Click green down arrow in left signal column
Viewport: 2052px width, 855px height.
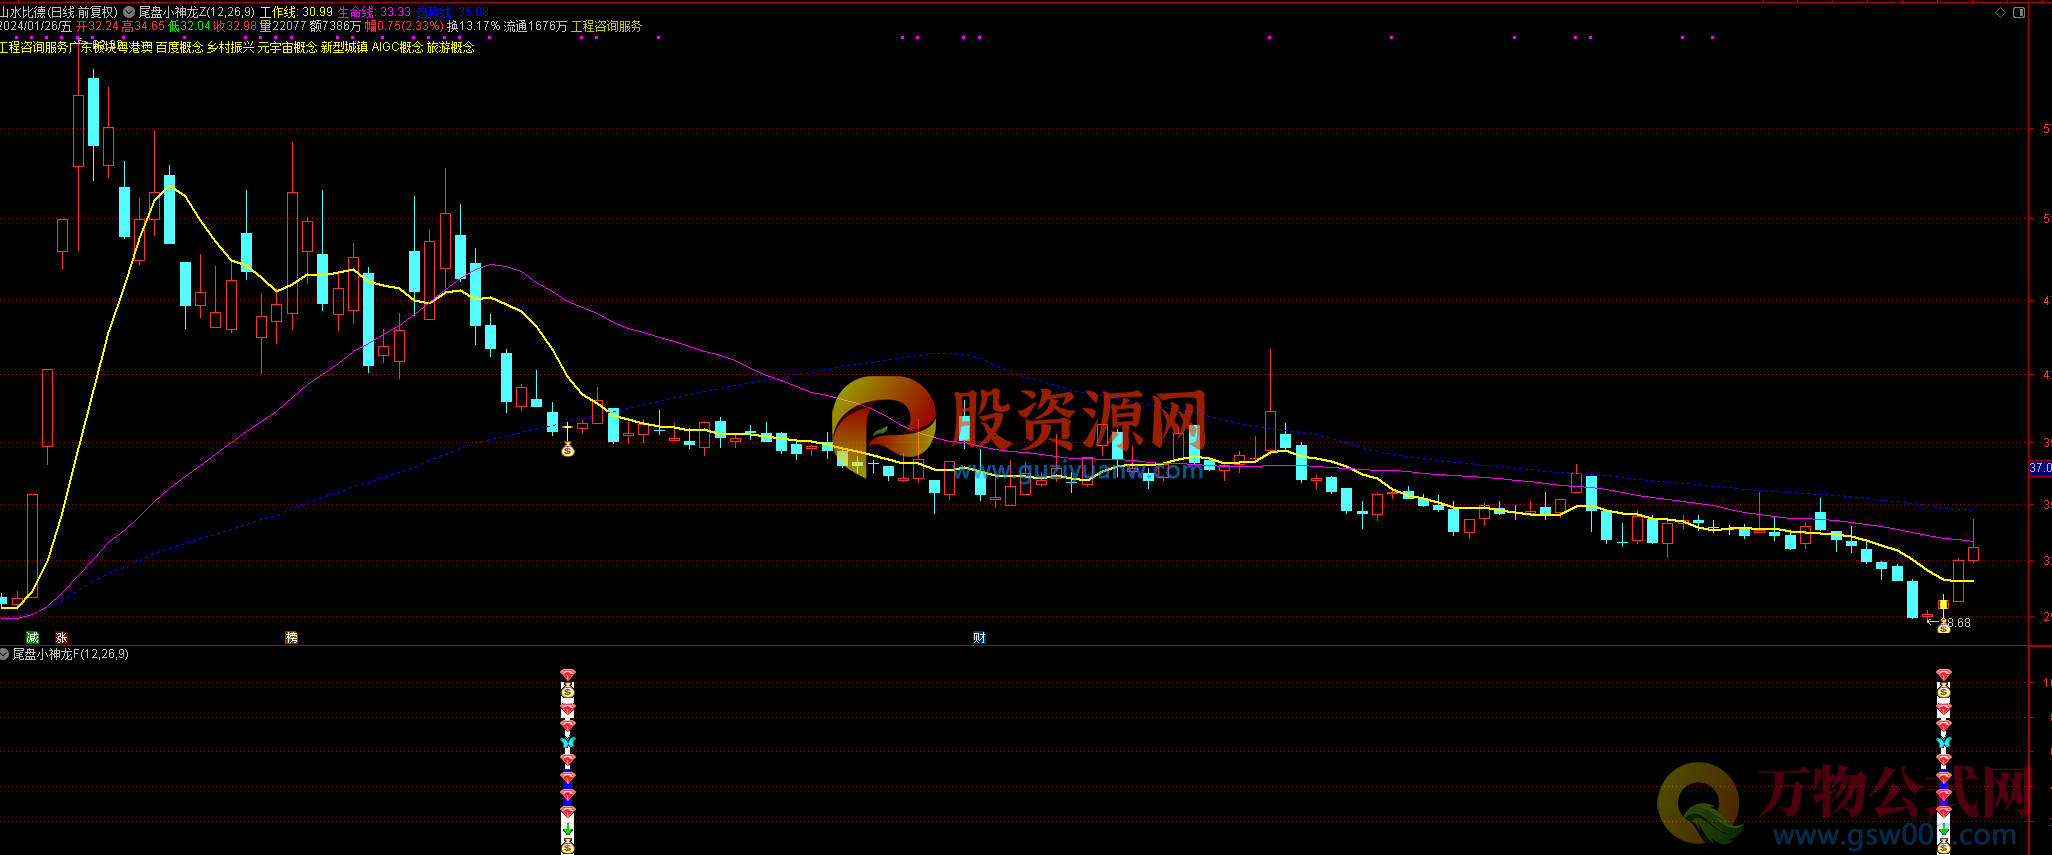coord(568,829)
